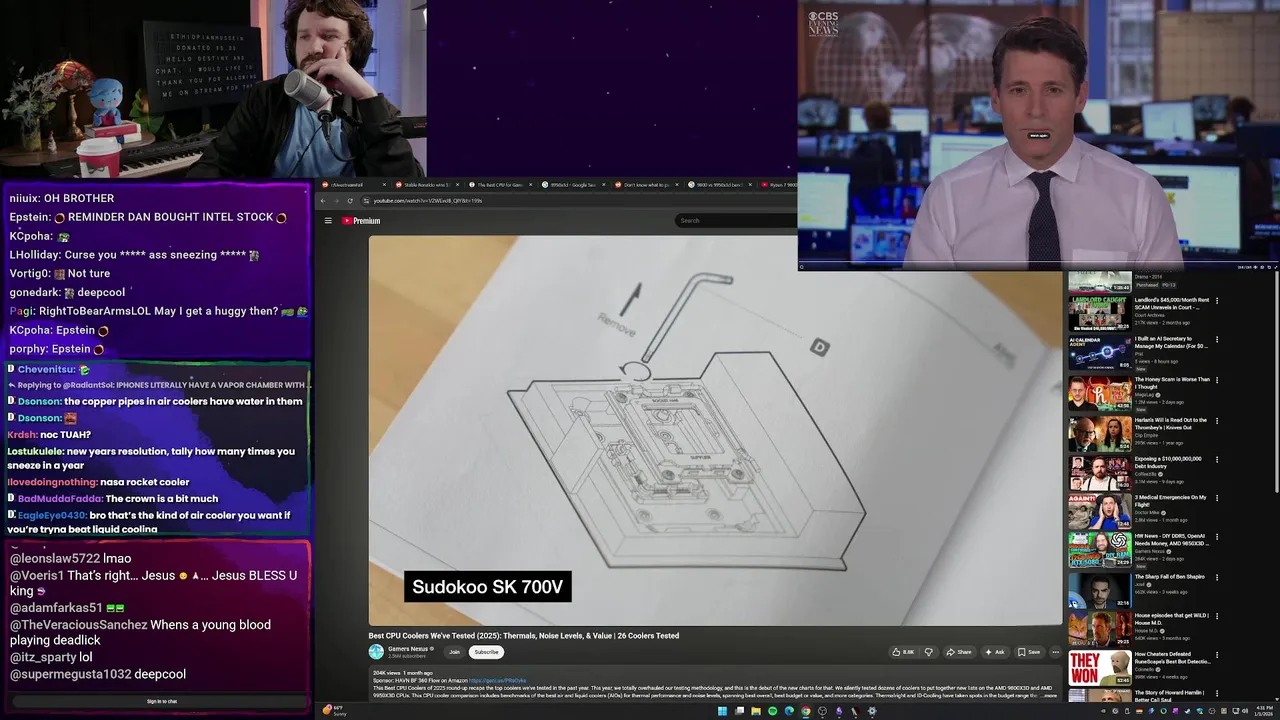
Task: Open options menu for HW News video
Action: click(1217, 537)
